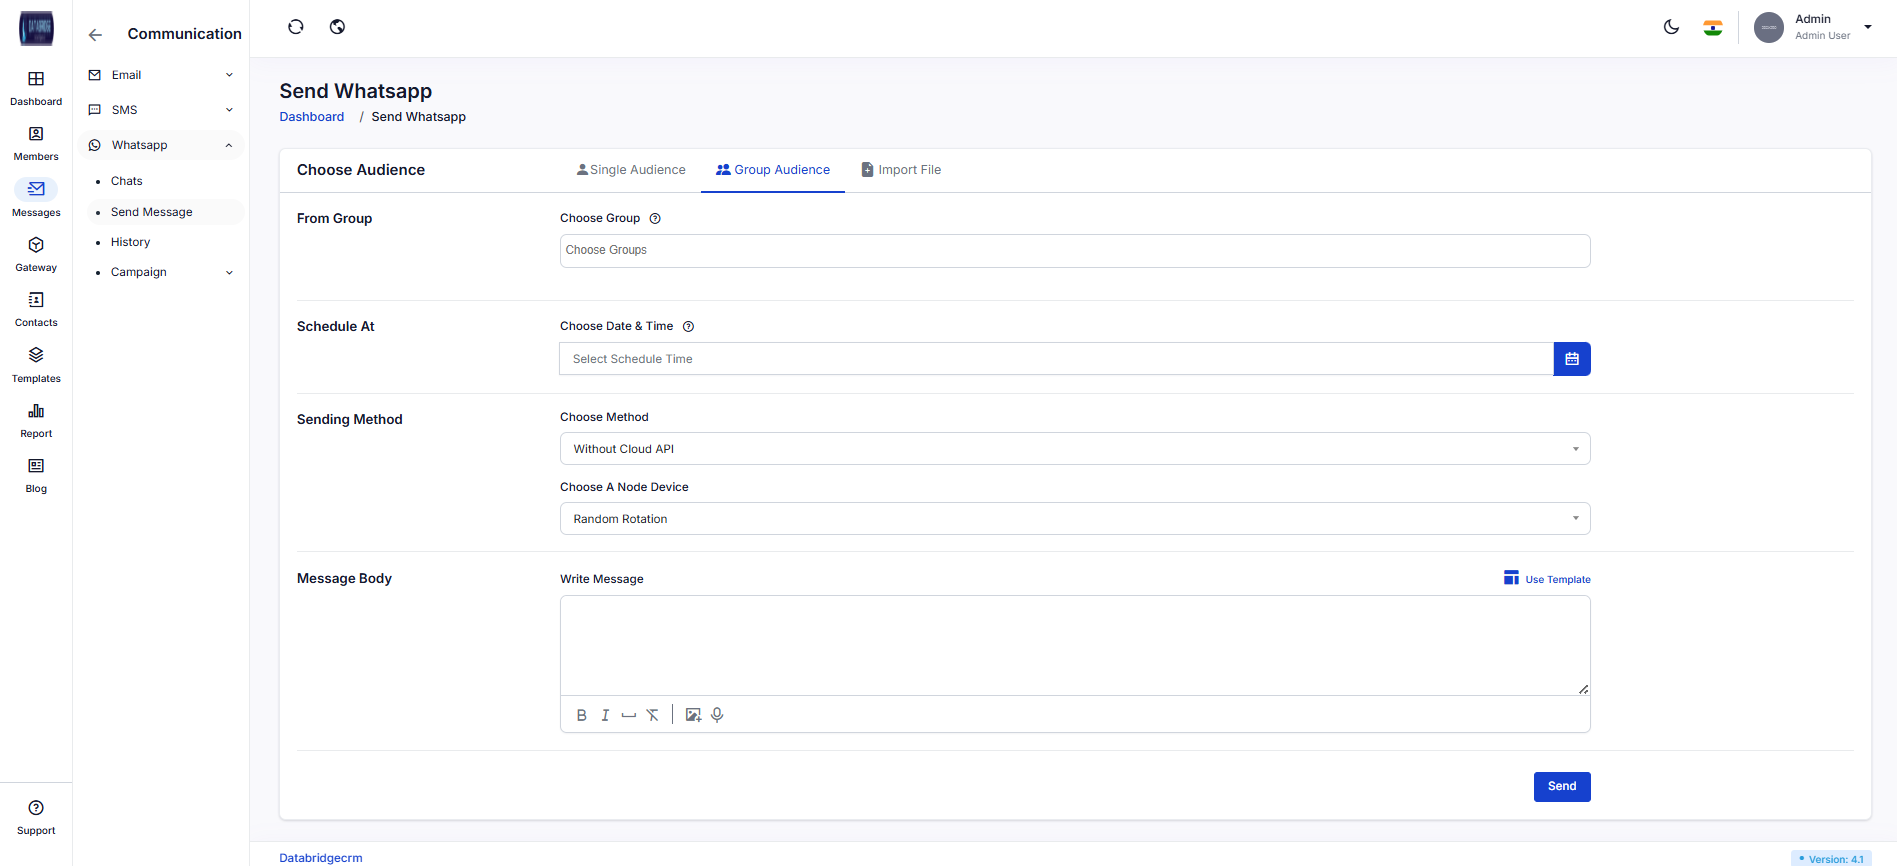Click the microphone audio icon in editor
Screen dimensions: 1897x866
click(717, 715)
